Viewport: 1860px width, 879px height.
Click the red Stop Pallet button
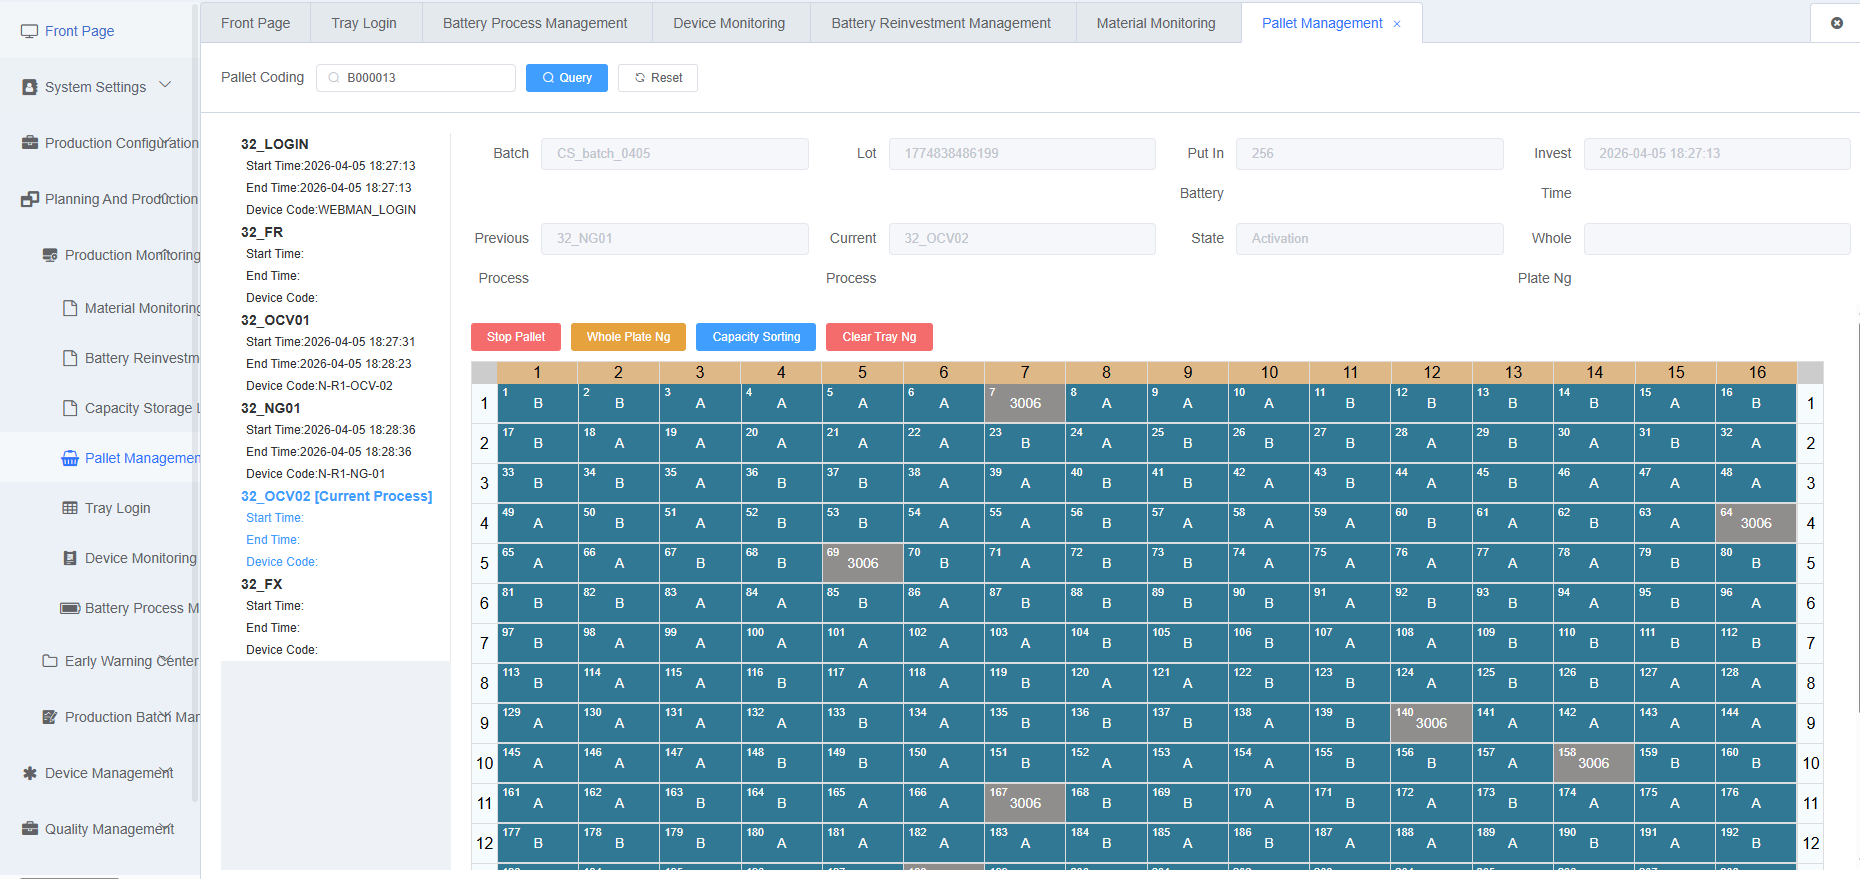[516, 337]
